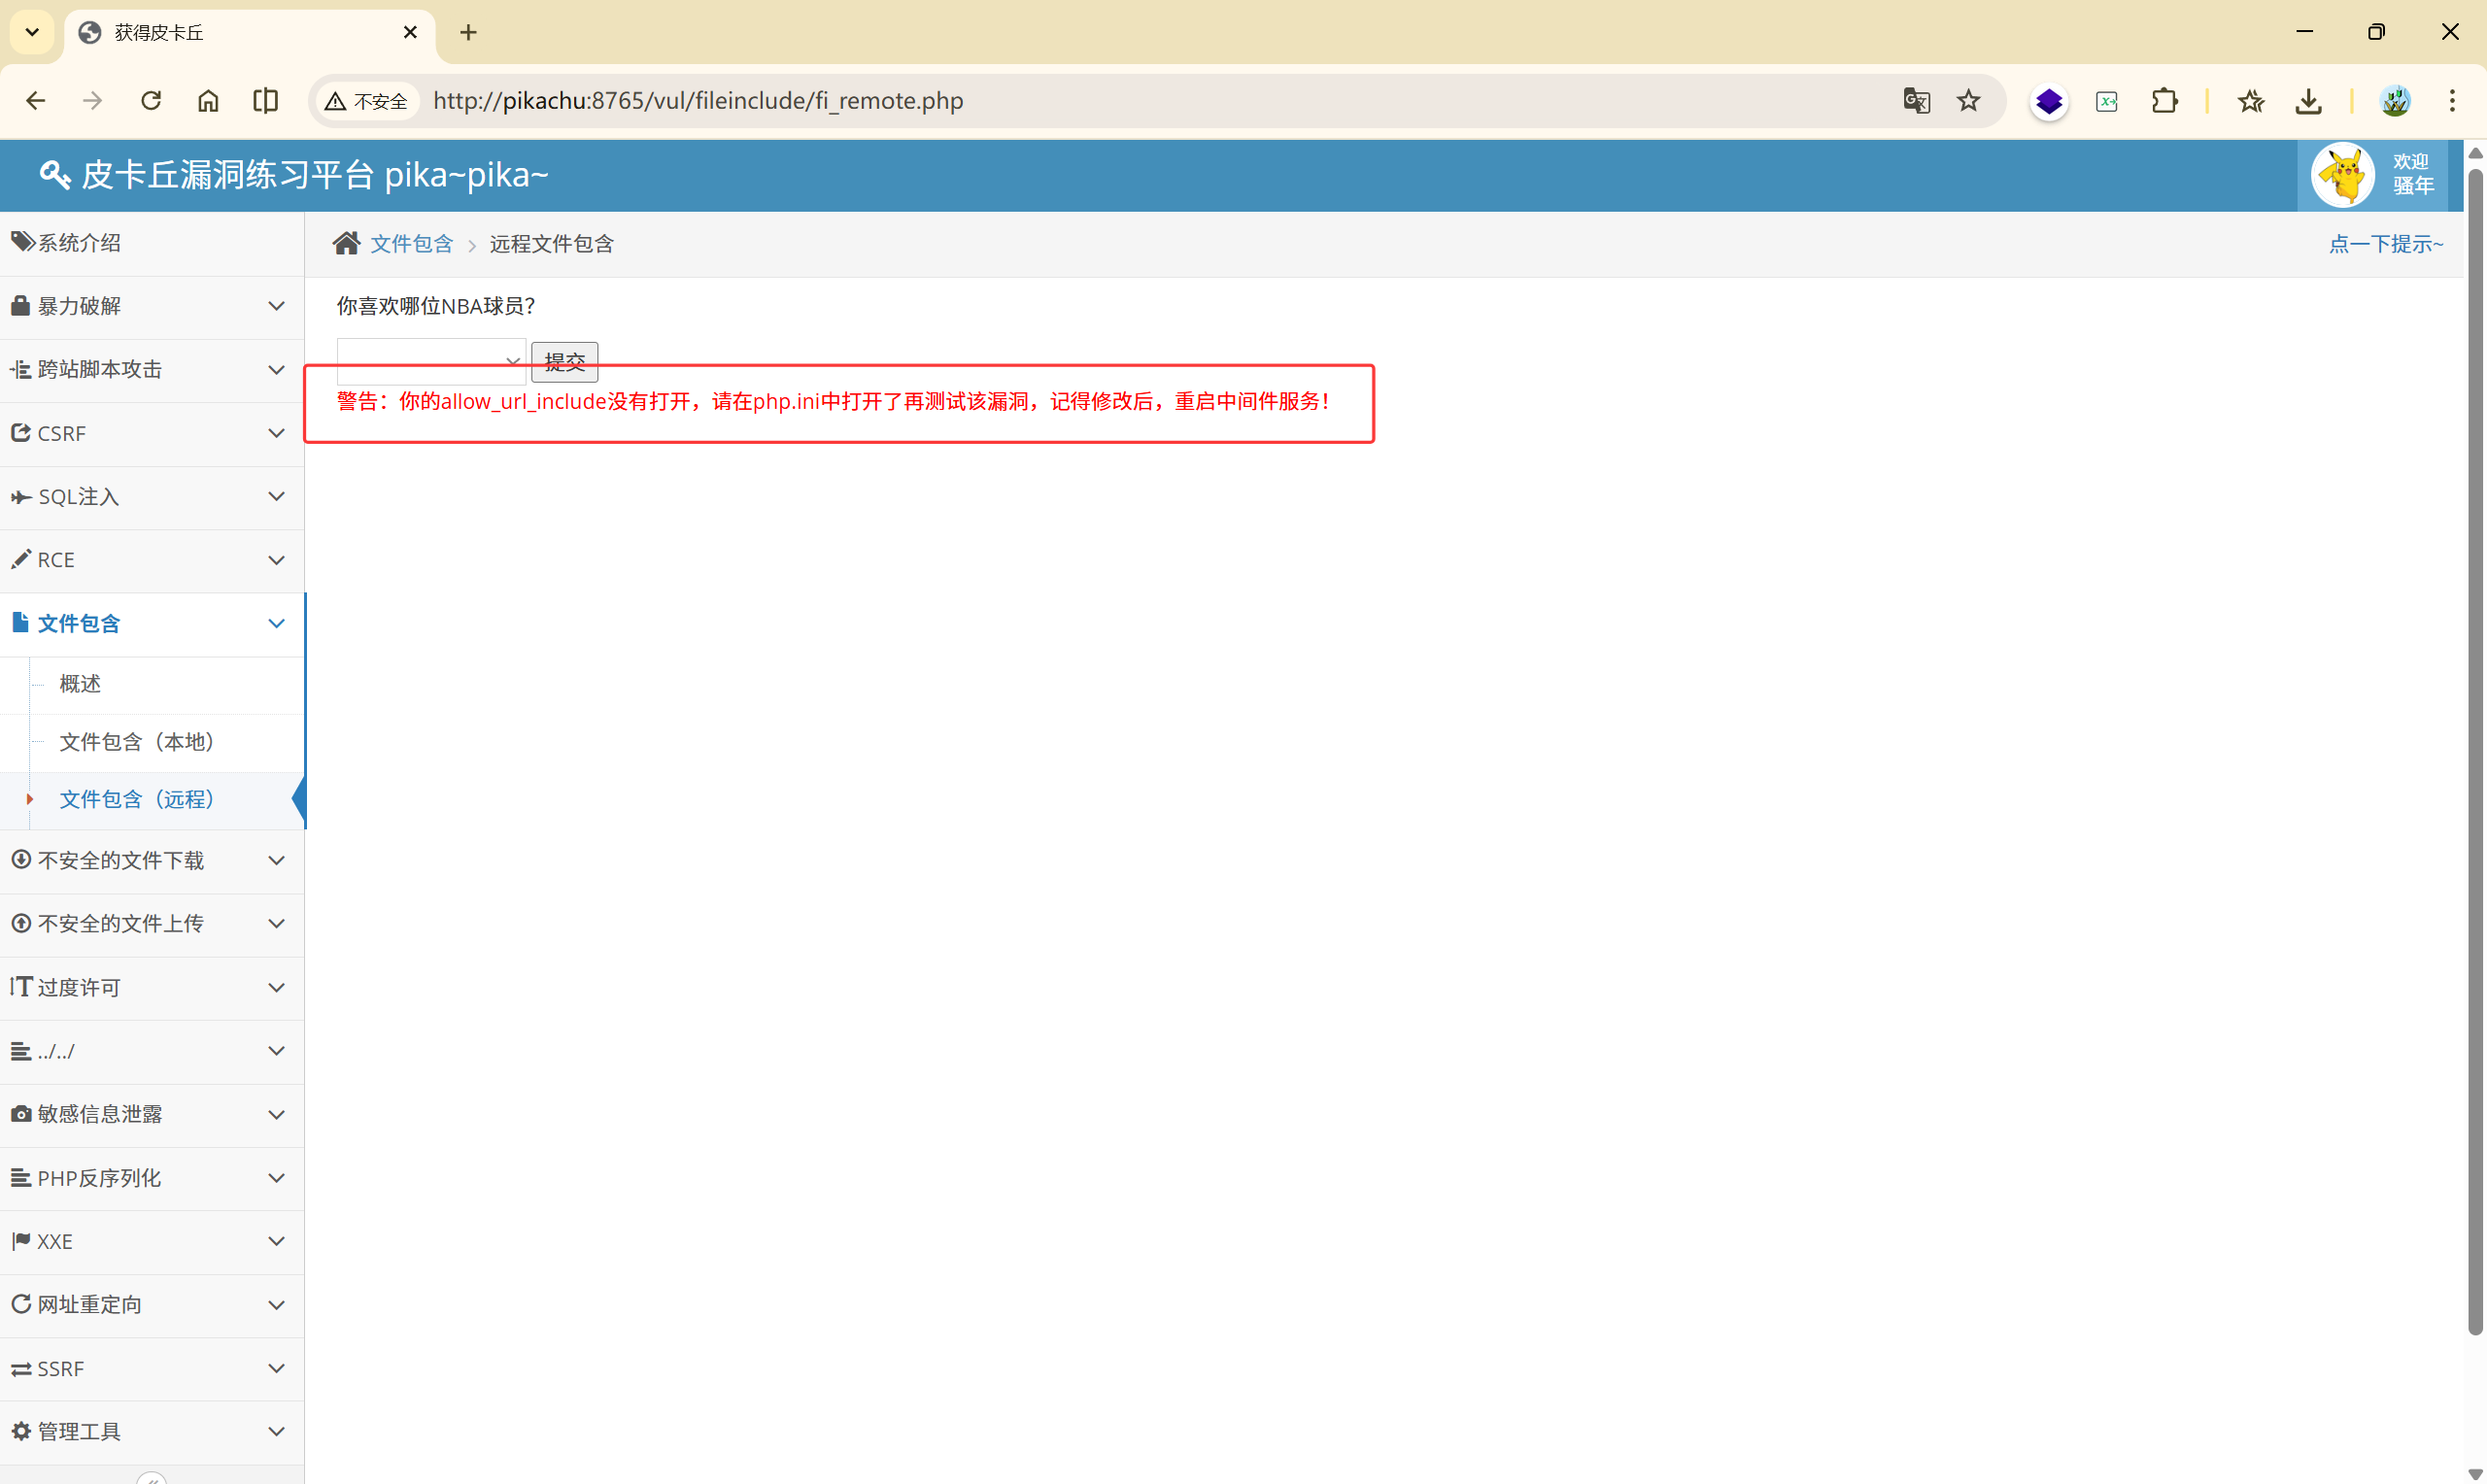2487x1484 pixels.
Task: Bookmark page with star icon
Action: point(1968,101)
